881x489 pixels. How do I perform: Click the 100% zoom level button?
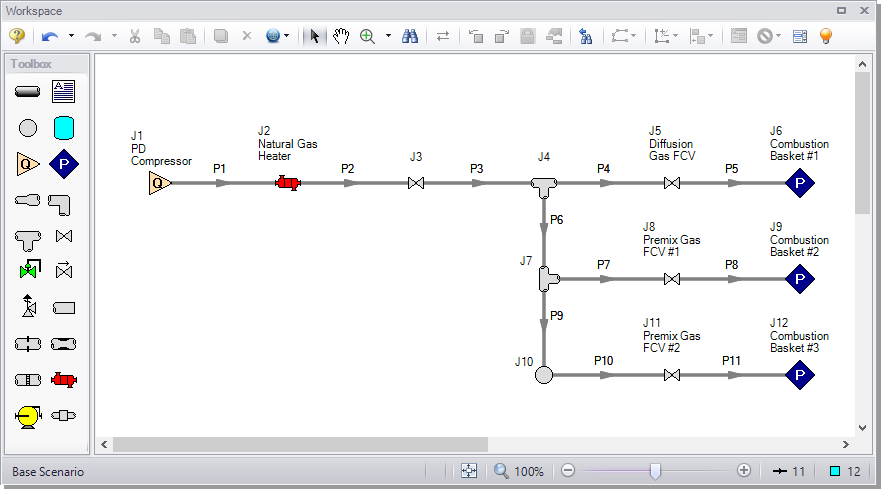519,471
